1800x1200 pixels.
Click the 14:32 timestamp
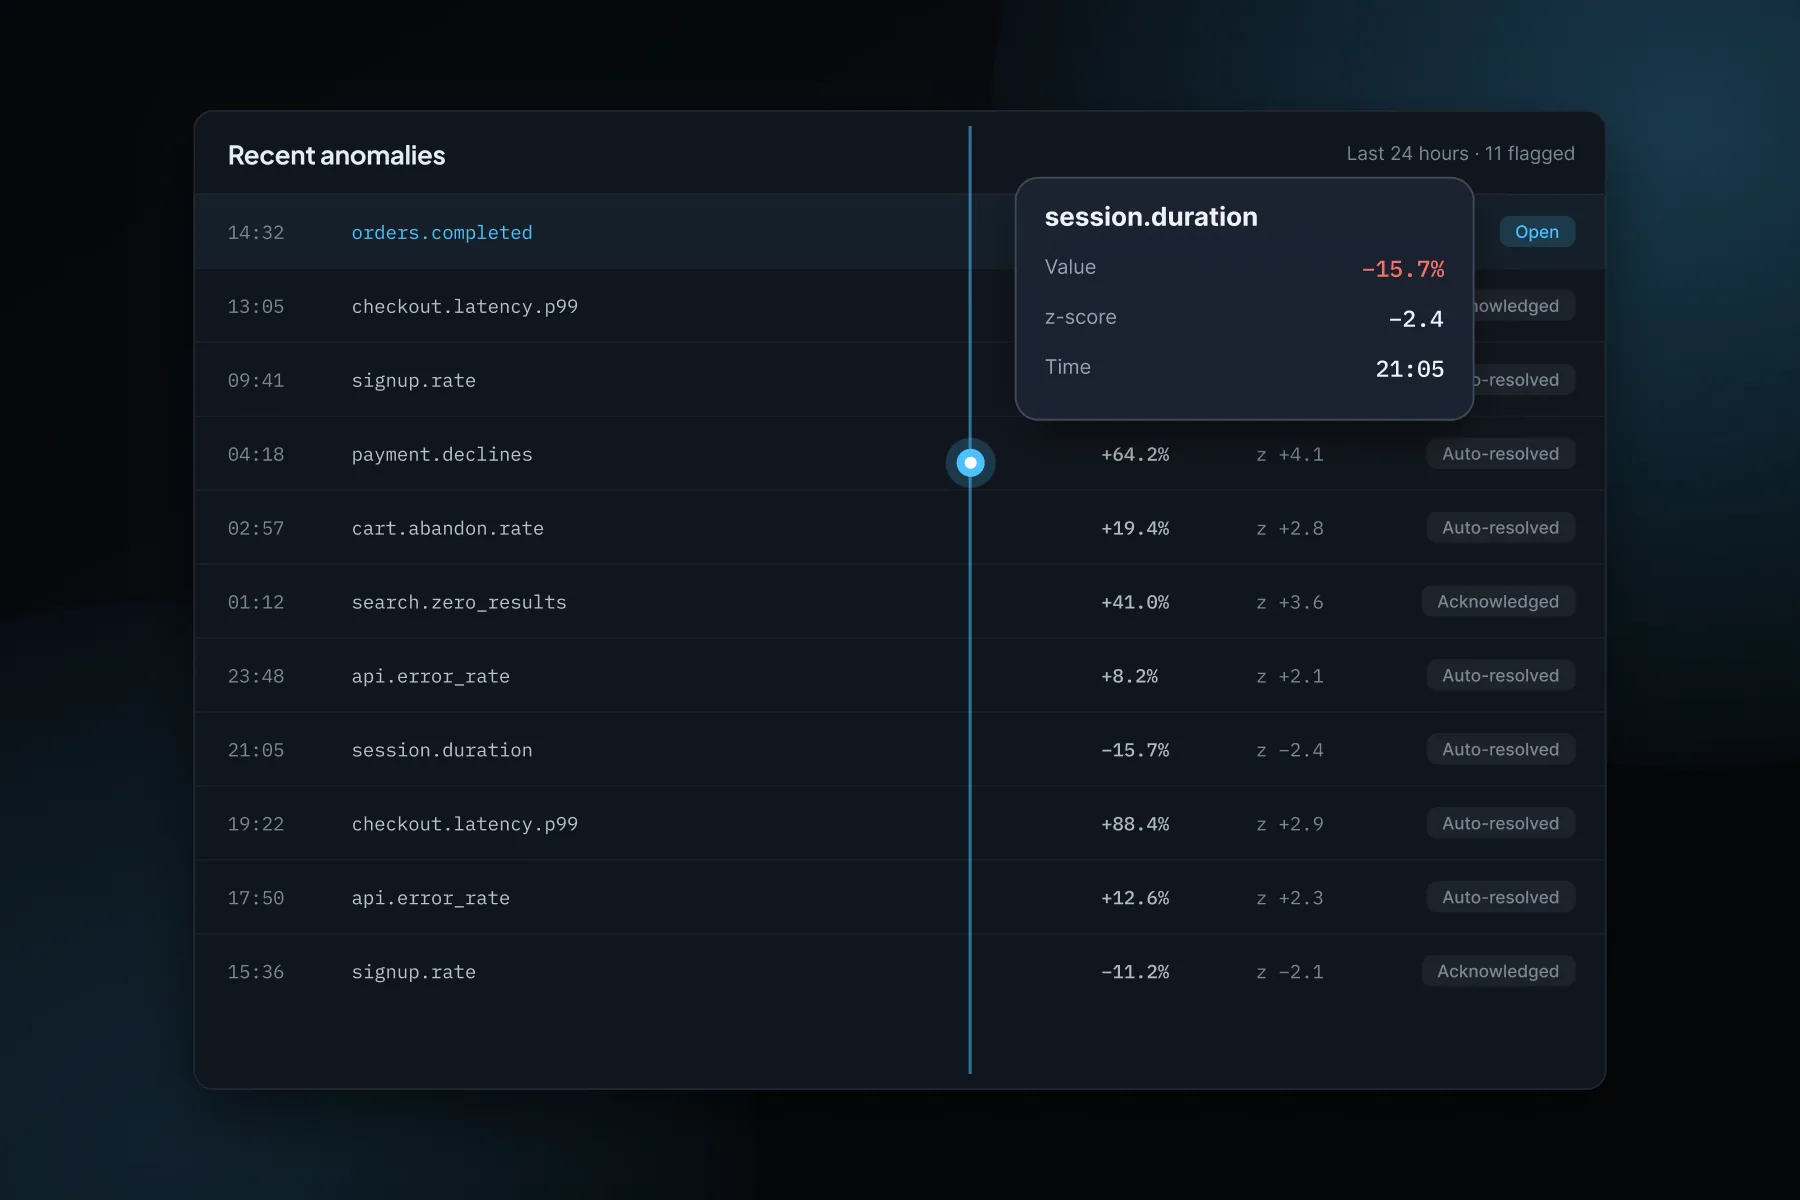(256, 232)
